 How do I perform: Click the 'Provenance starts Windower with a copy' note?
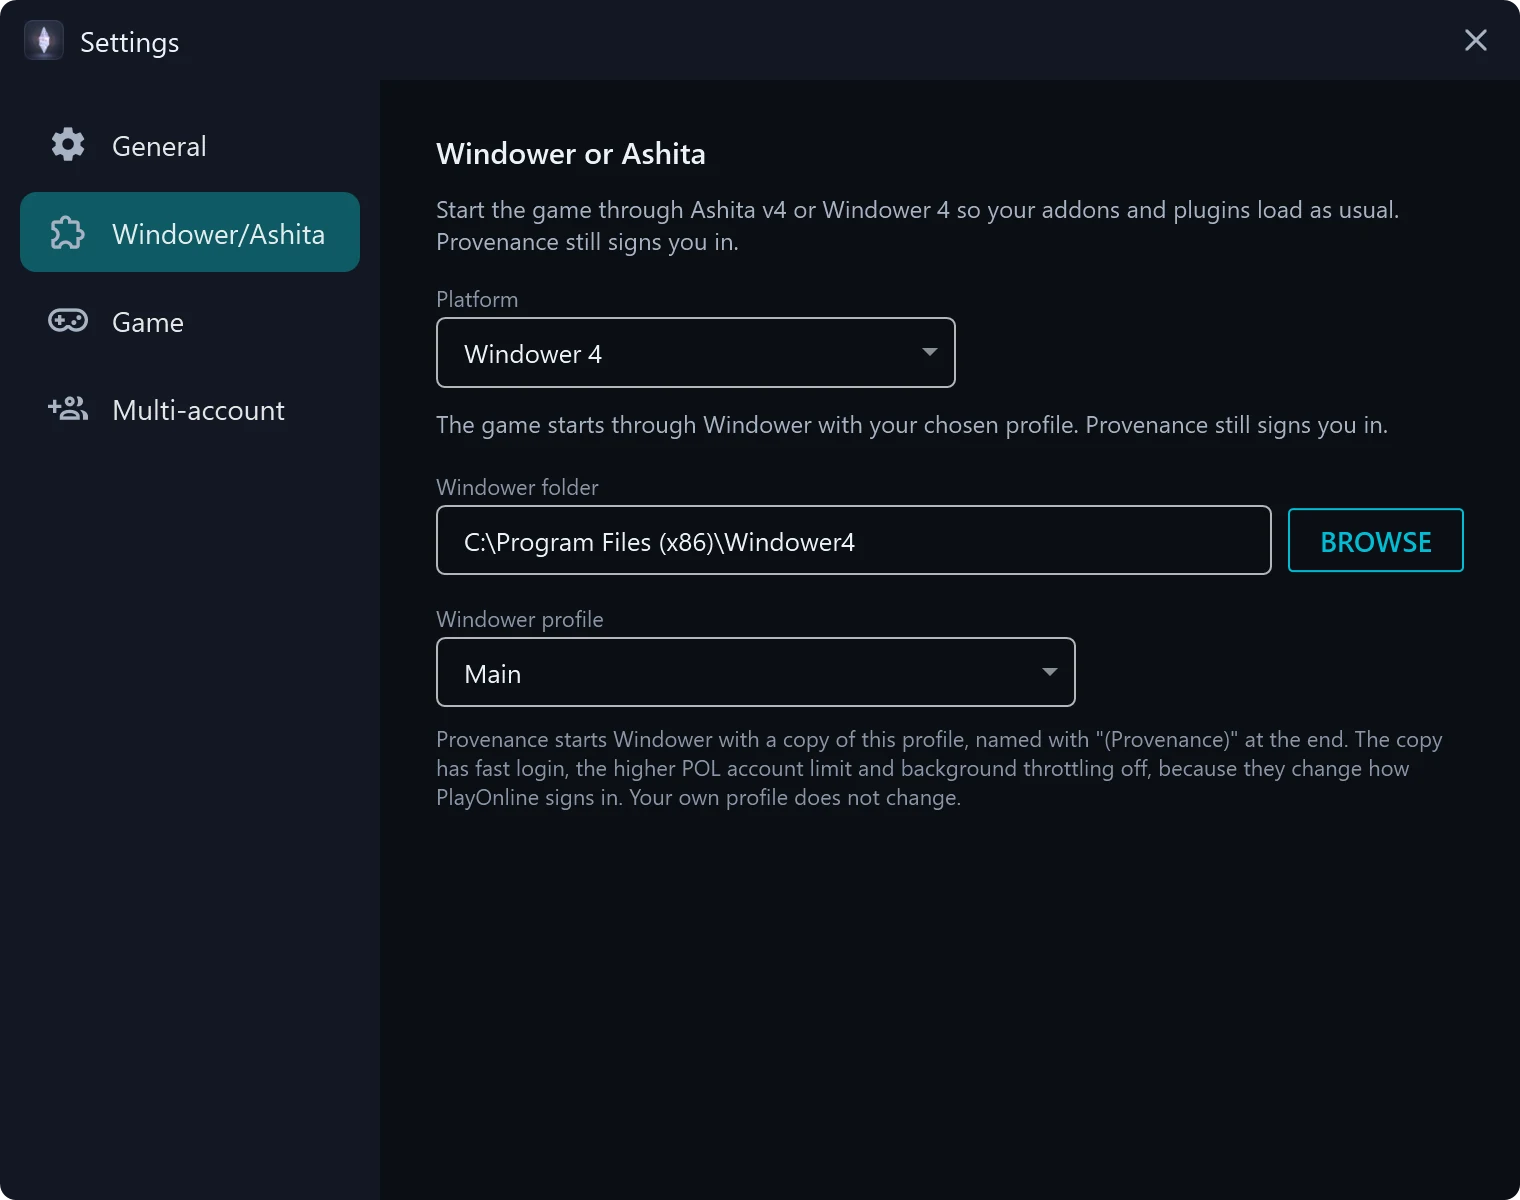[x=939, y=768]
